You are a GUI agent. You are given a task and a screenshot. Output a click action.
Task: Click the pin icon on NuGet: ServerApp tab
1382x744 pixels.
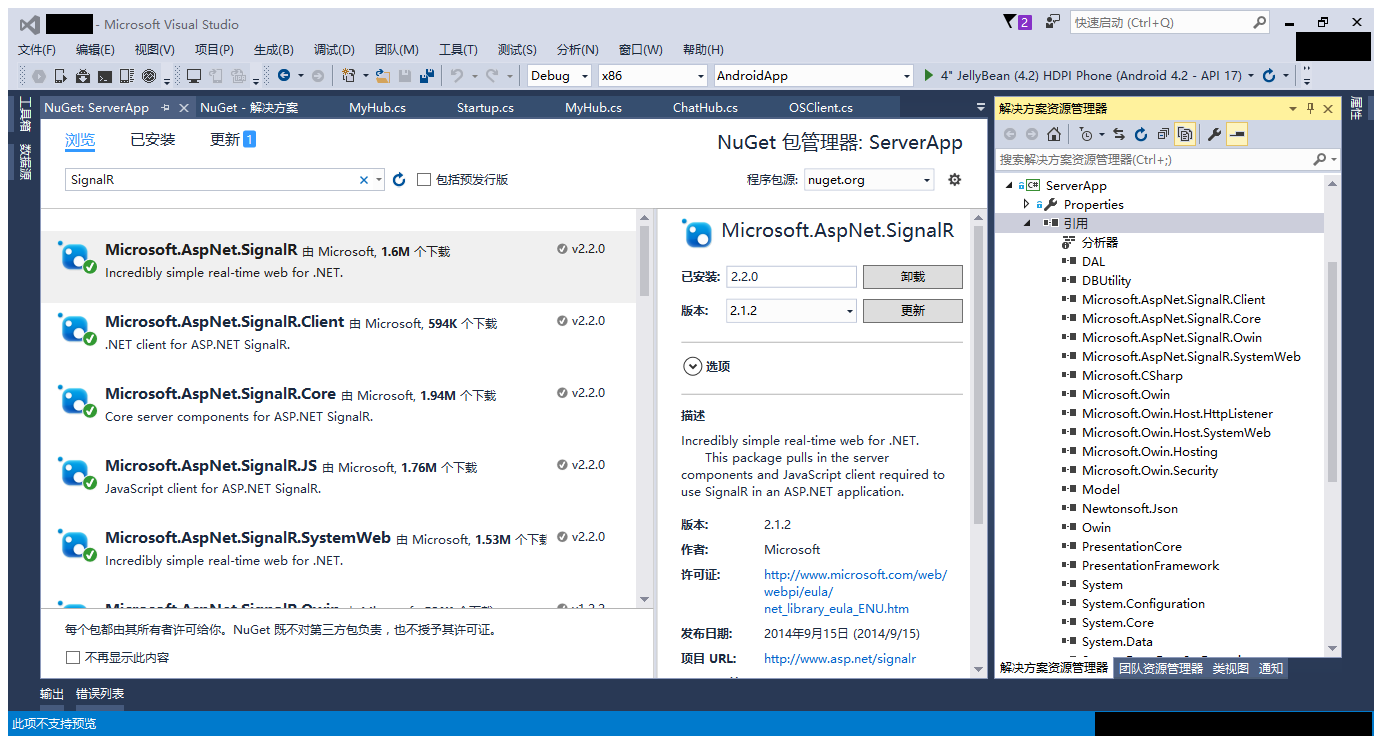pos(165,108)
